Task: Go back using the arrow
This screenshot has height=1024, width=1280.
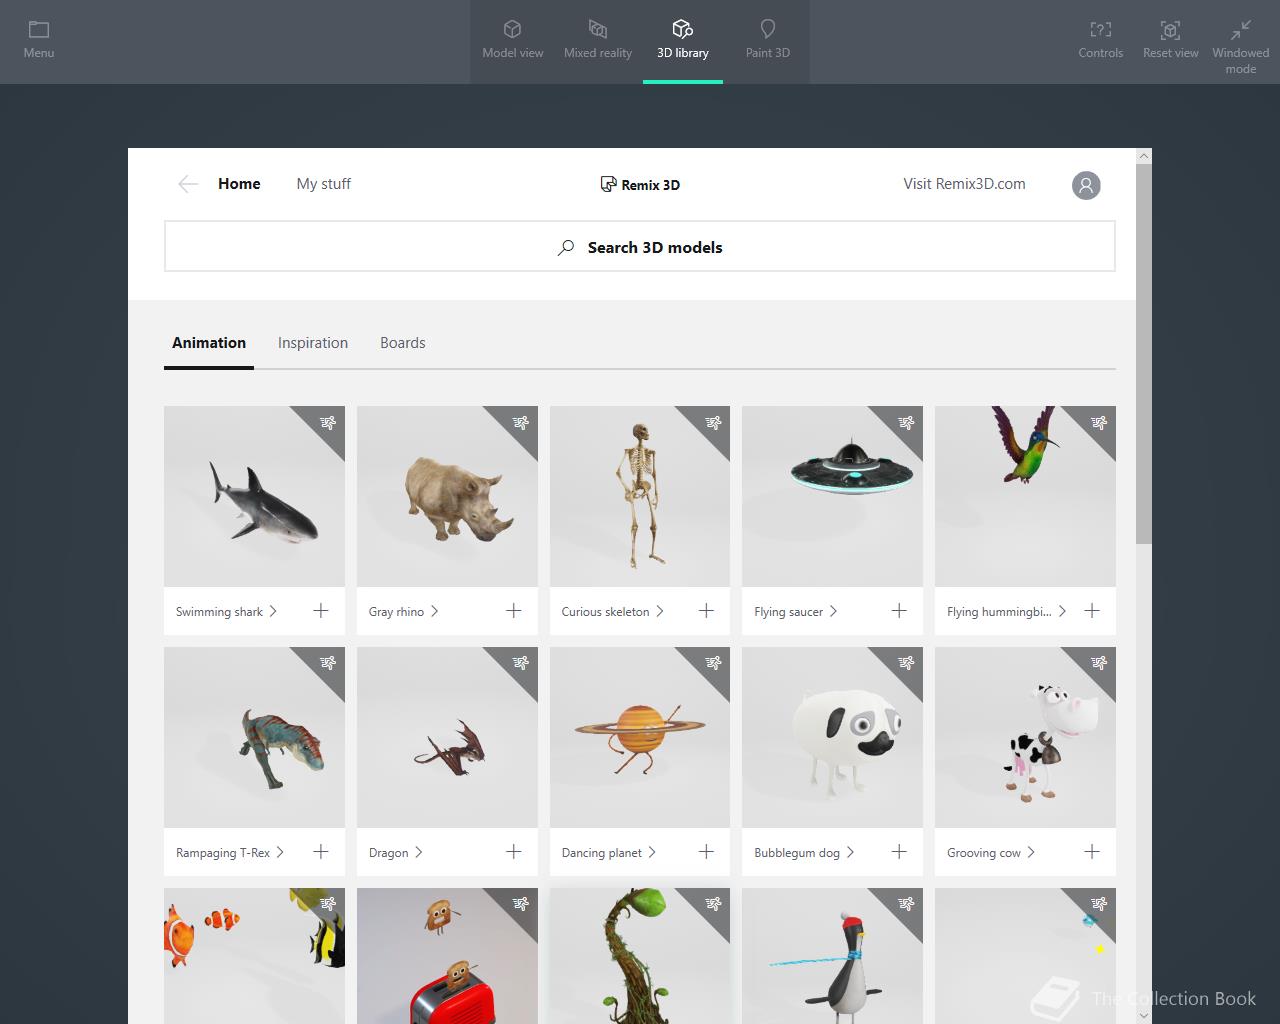Action: 188,184
